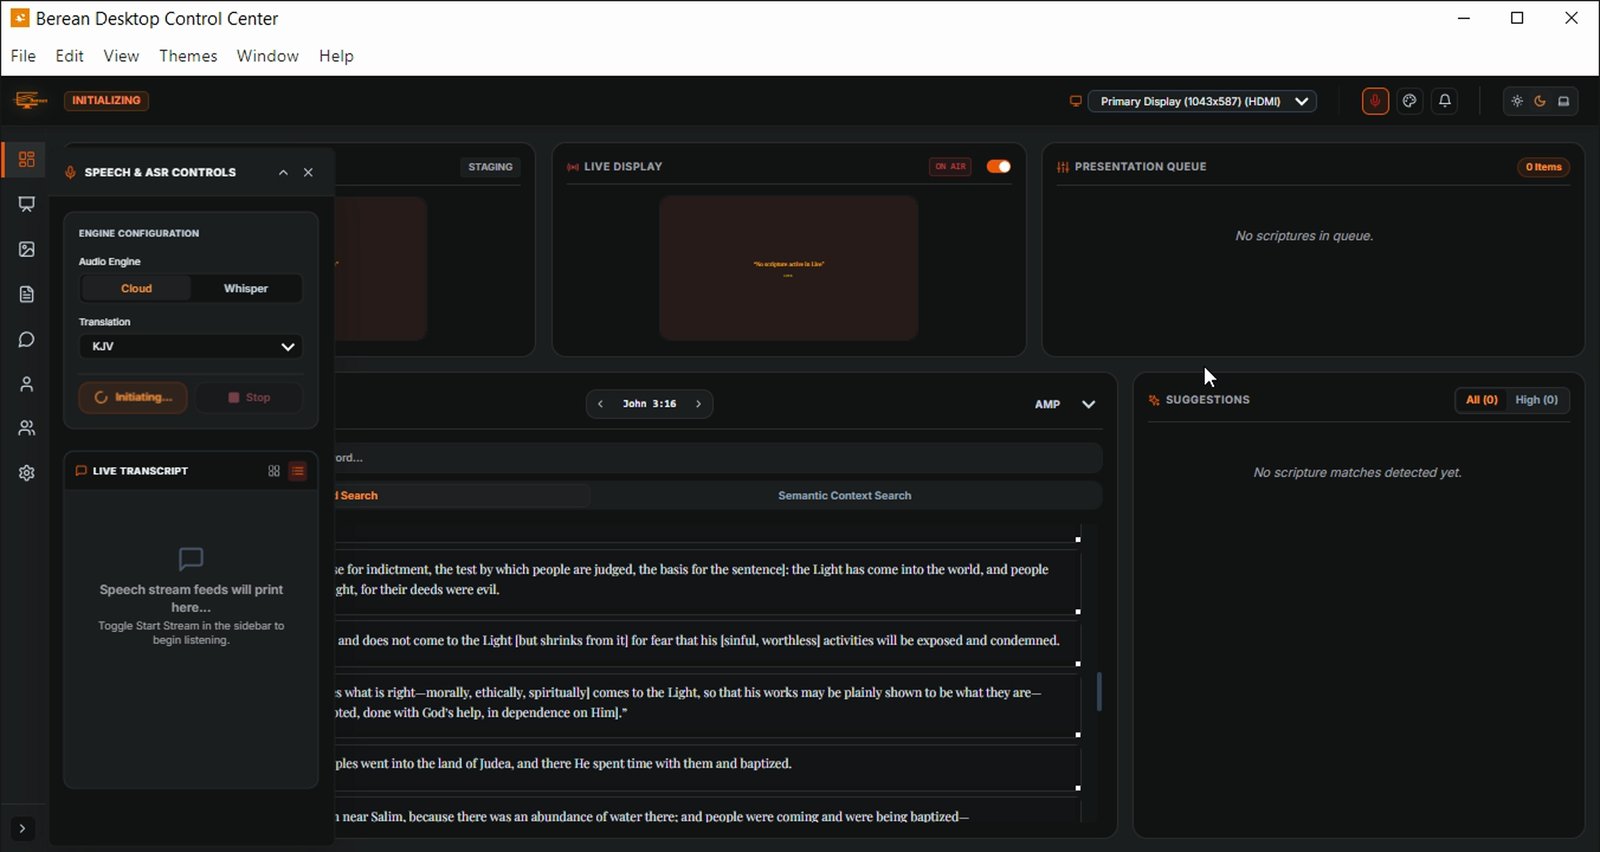Open the File menu
Image resolution: width=1600 pixels, height=852 pixels.
pyautogui.click(x=23, y=56)
